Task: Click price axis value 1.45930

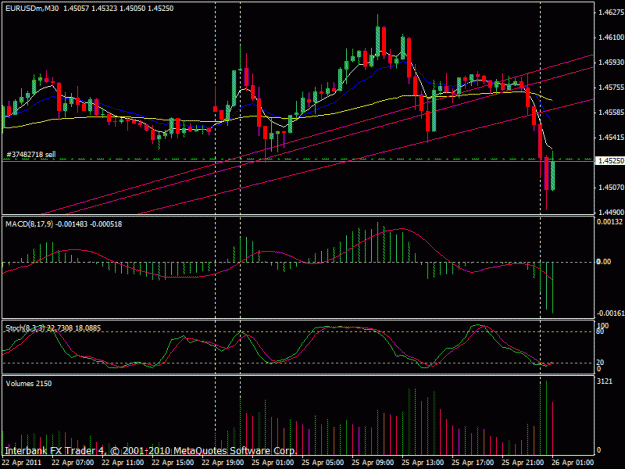Action: pyautogui.click(x=610, y=63)
